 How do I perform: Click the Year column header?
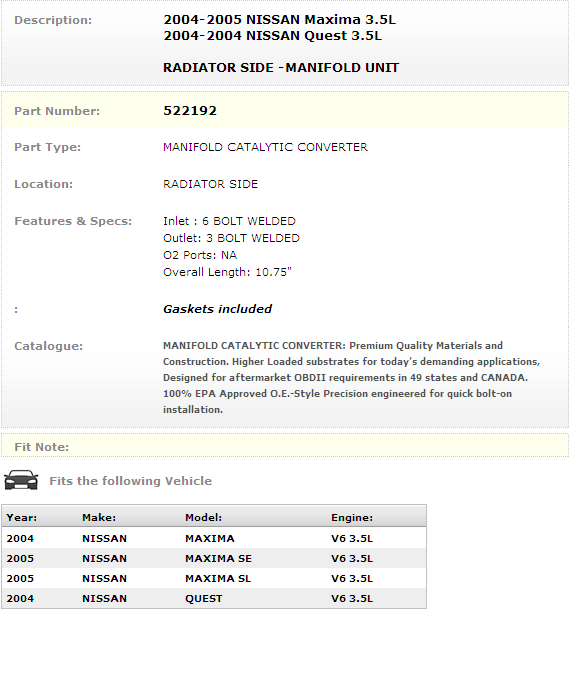tap(22, 517)
